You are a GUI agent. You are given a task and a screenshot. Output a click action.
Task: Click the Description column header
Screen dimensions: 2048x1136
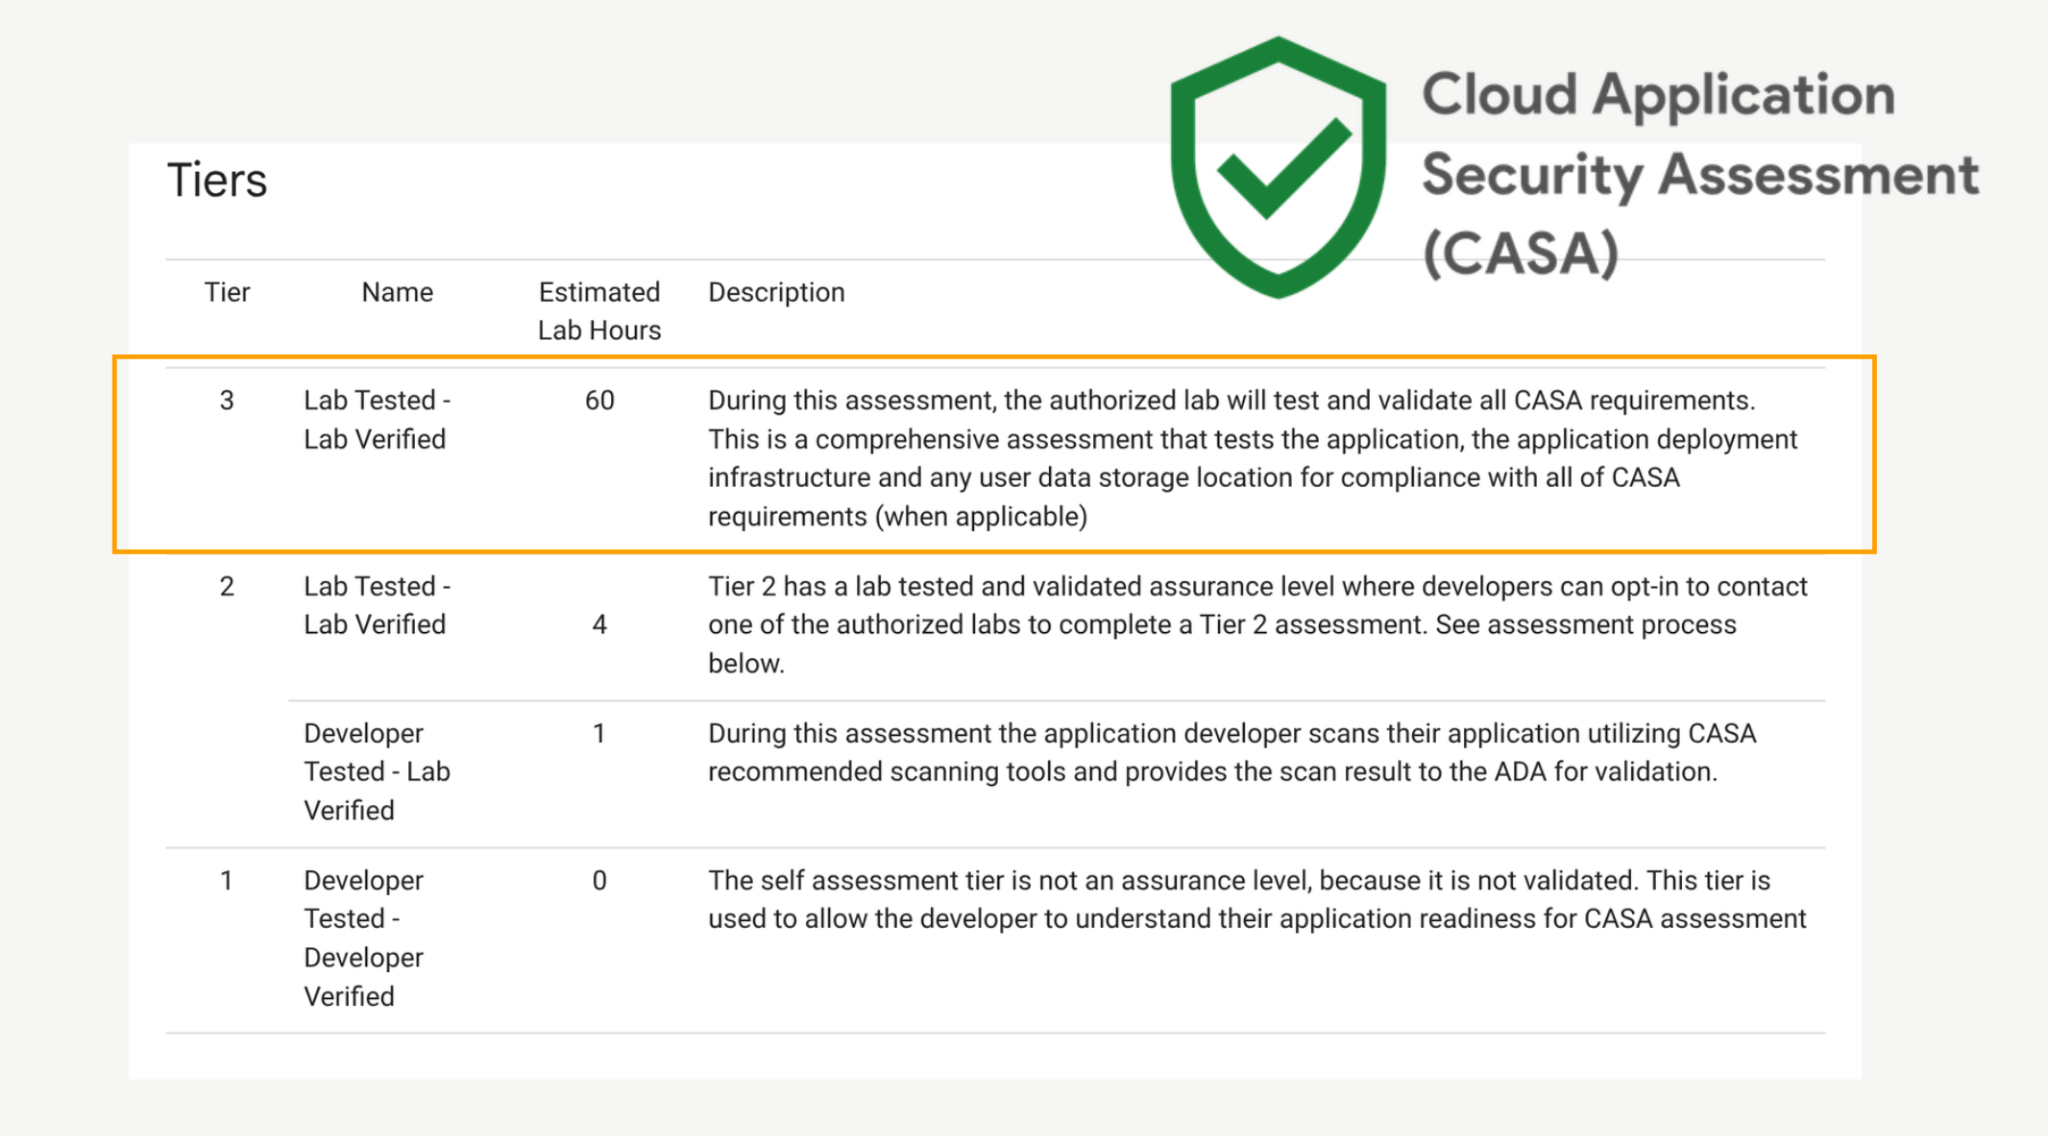pyautogui.click(x=776, y=292)
